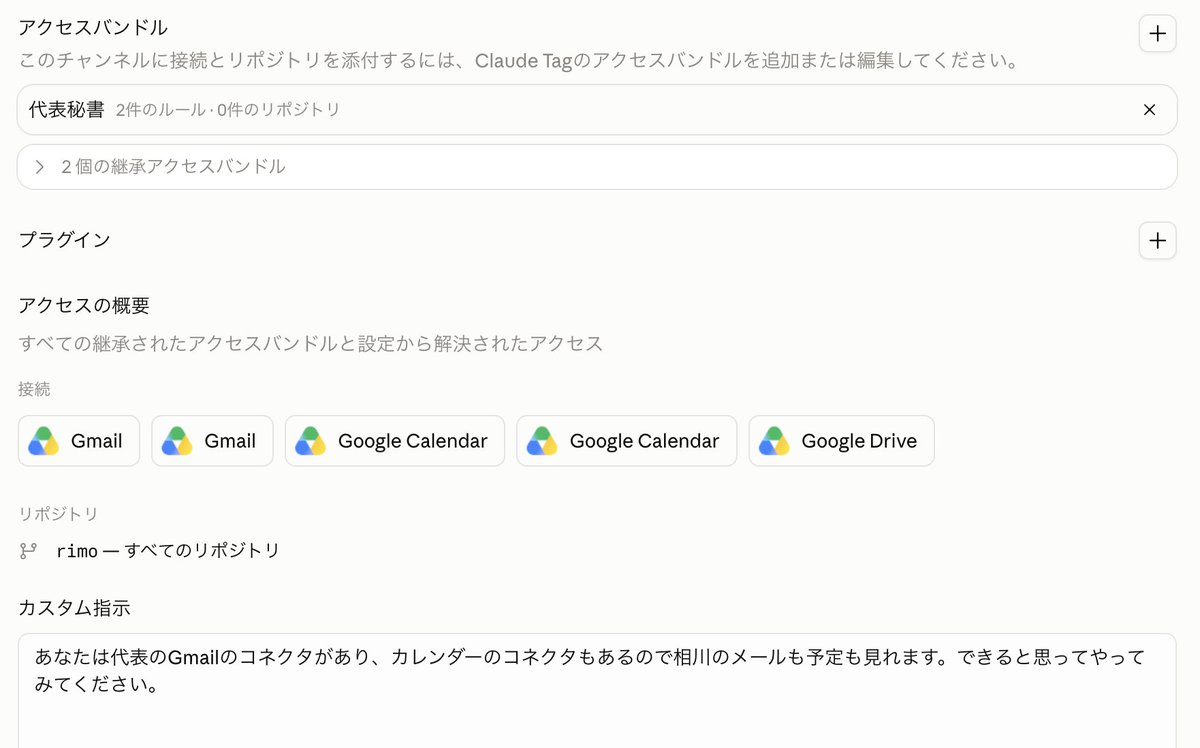Screen dimensions: 1200x748
Task: Select the second Gmail connection chip
Action: point(212,441)
